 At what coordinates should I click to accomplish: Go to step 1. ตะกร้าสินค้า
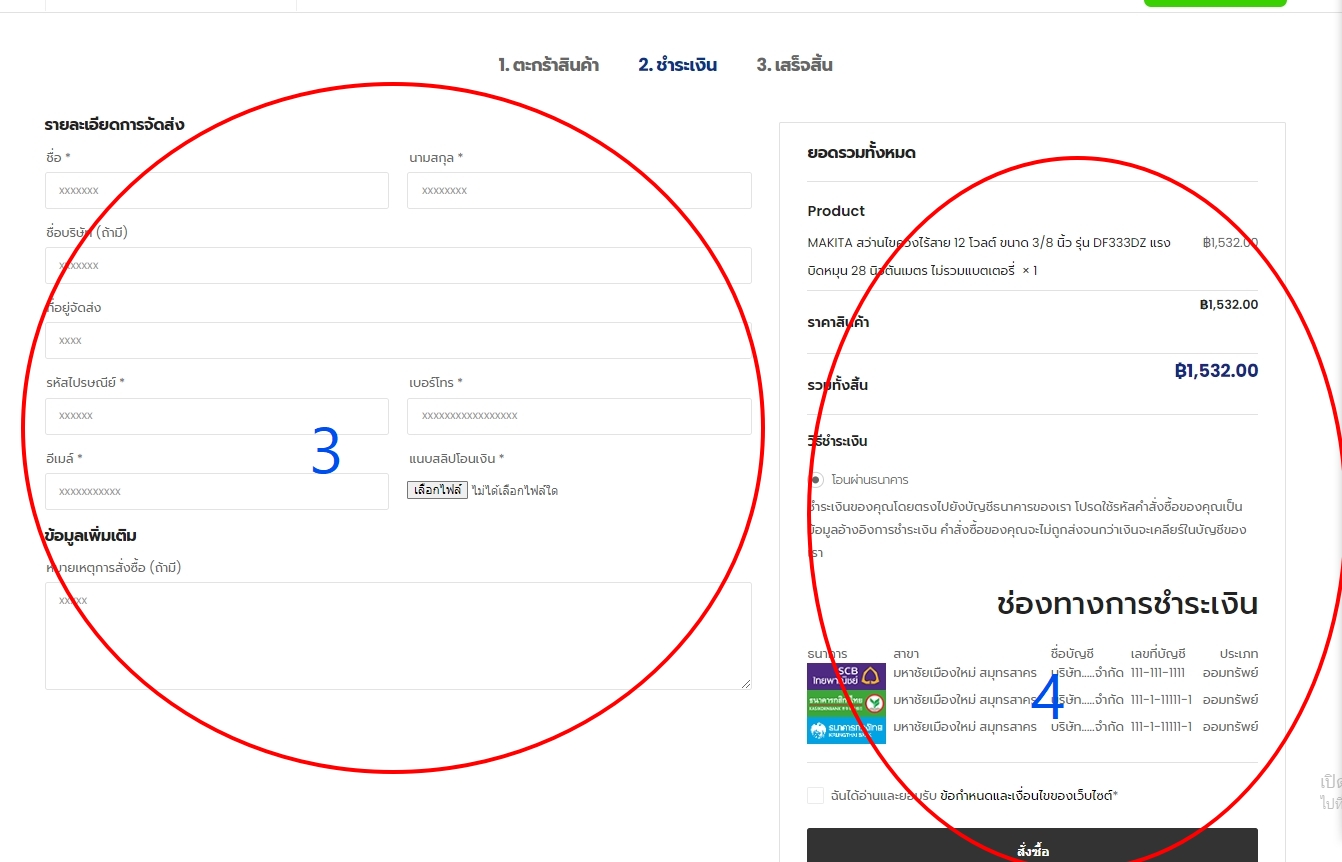548,65
